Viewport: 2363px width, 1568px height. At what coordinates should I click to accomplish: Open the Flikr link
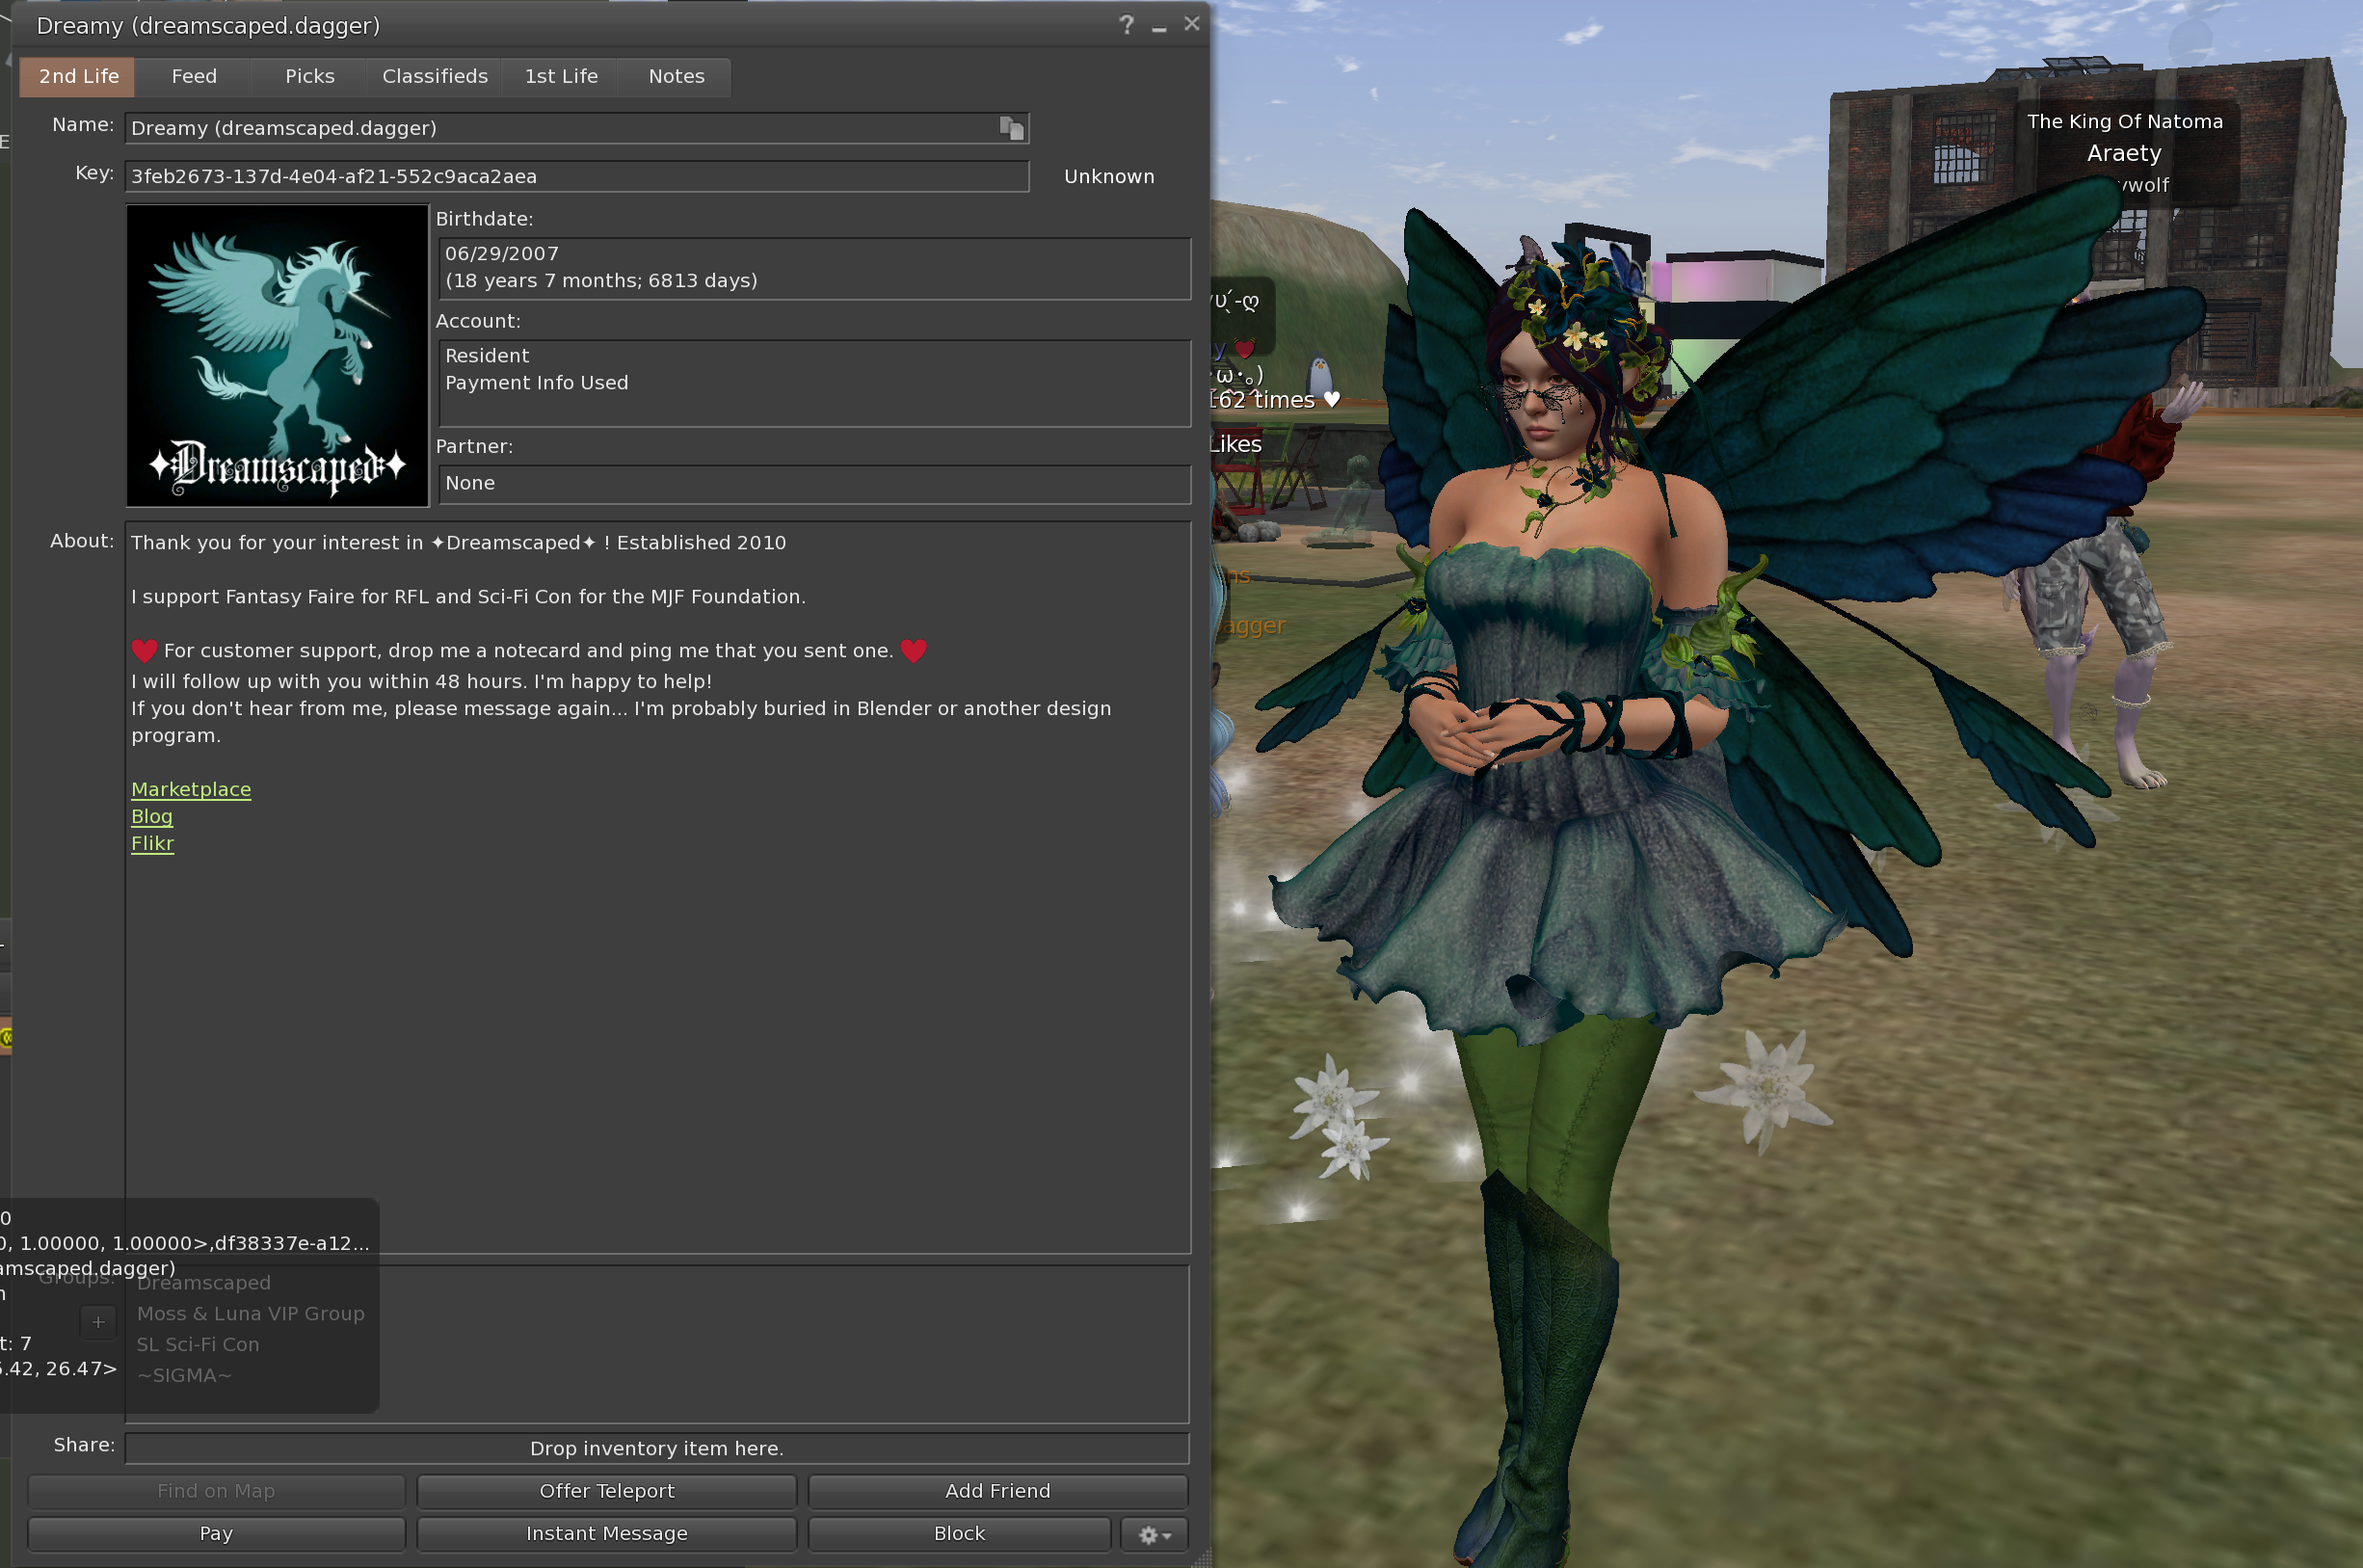click(x=153, y=843)
